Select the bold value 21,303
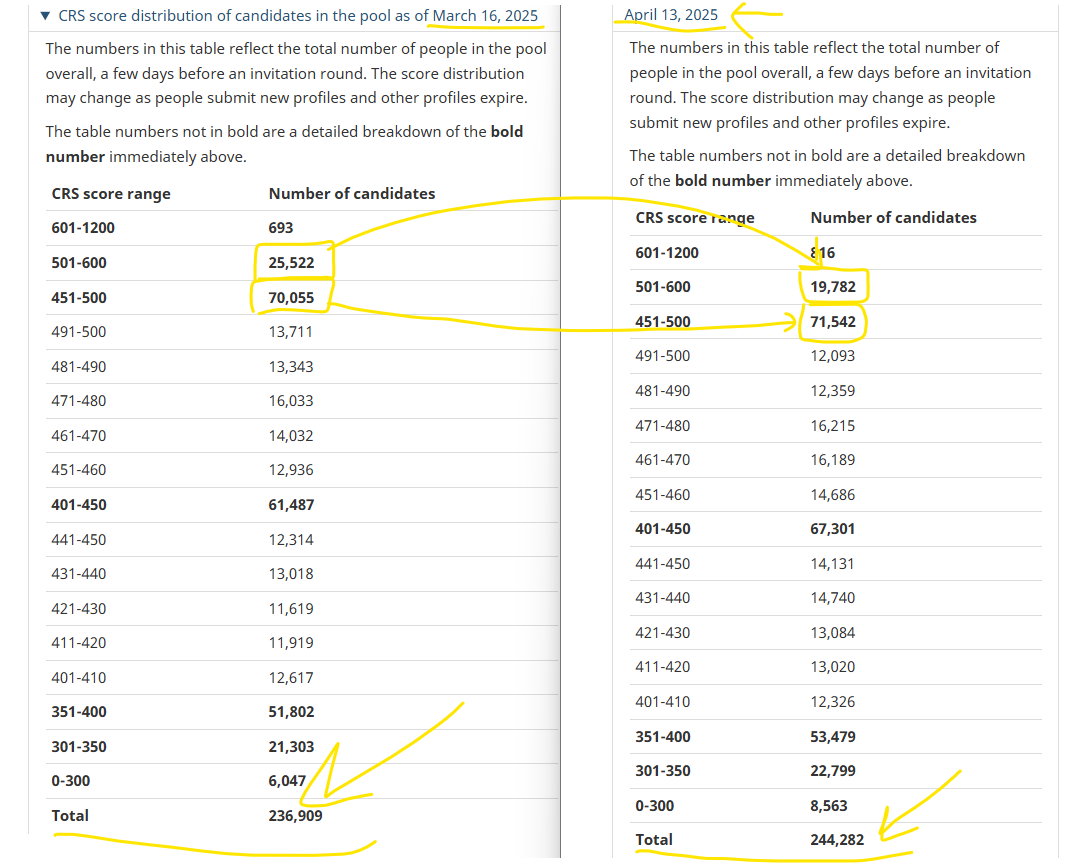The height and width of the screenshot is (863, 1066). 291,747
